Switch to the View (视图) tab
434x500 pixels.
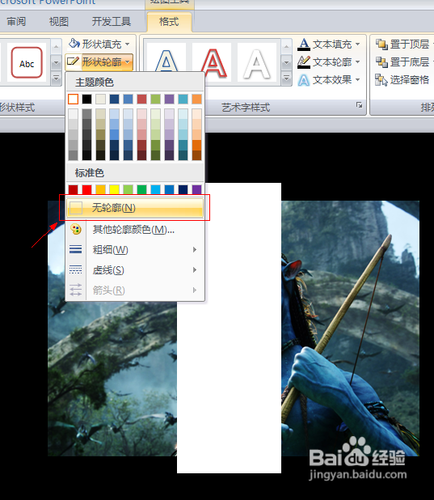point(59,22)
